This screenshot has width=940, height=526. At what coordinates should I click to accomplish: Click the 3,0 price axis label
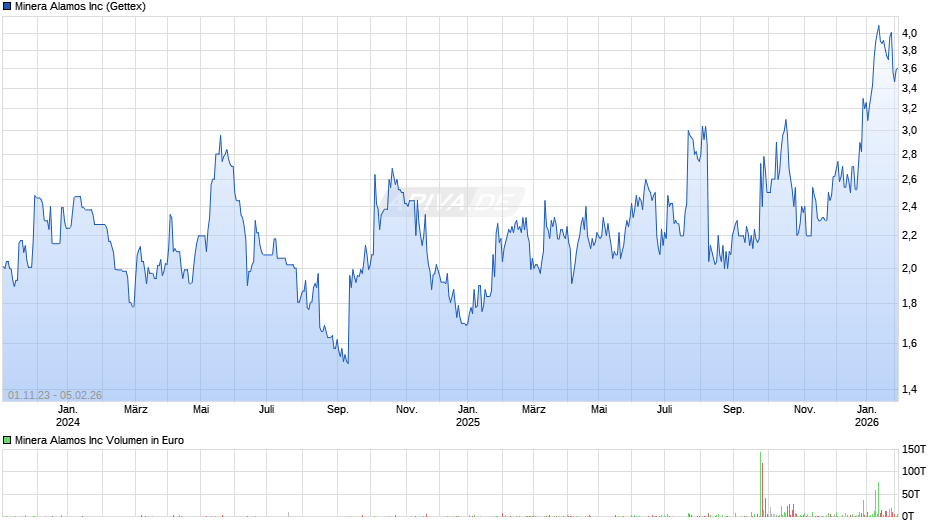(909, 130)
